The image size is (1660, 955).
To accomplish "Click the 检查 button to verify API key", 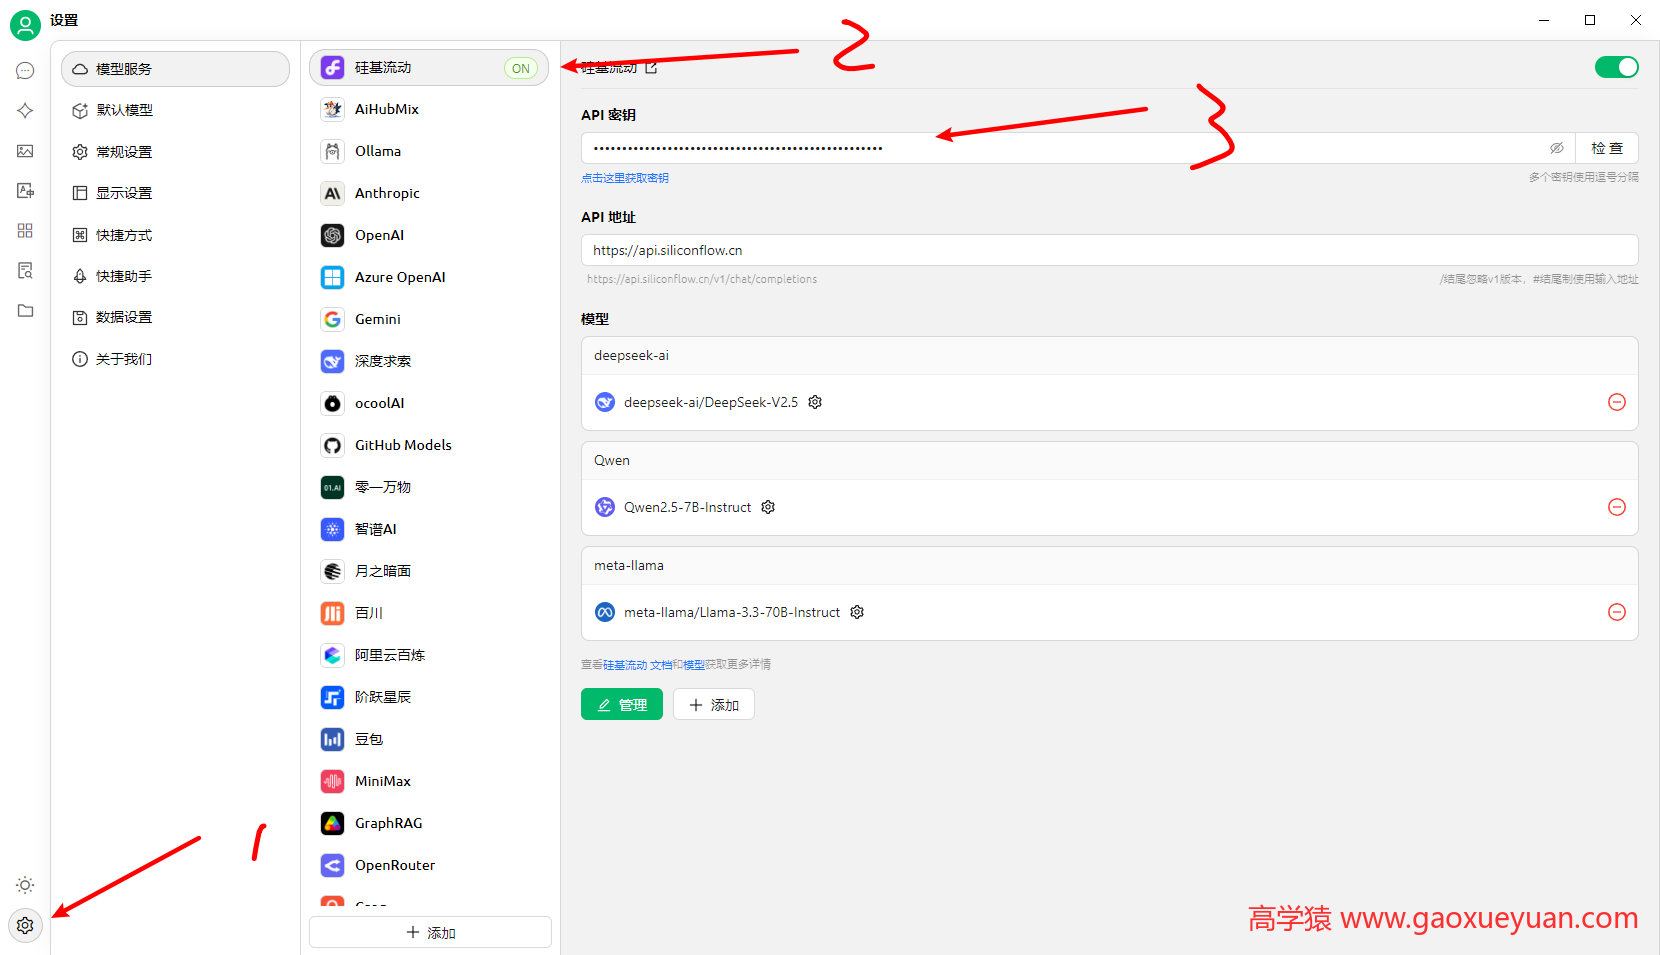I will (x=1607, y=147).
